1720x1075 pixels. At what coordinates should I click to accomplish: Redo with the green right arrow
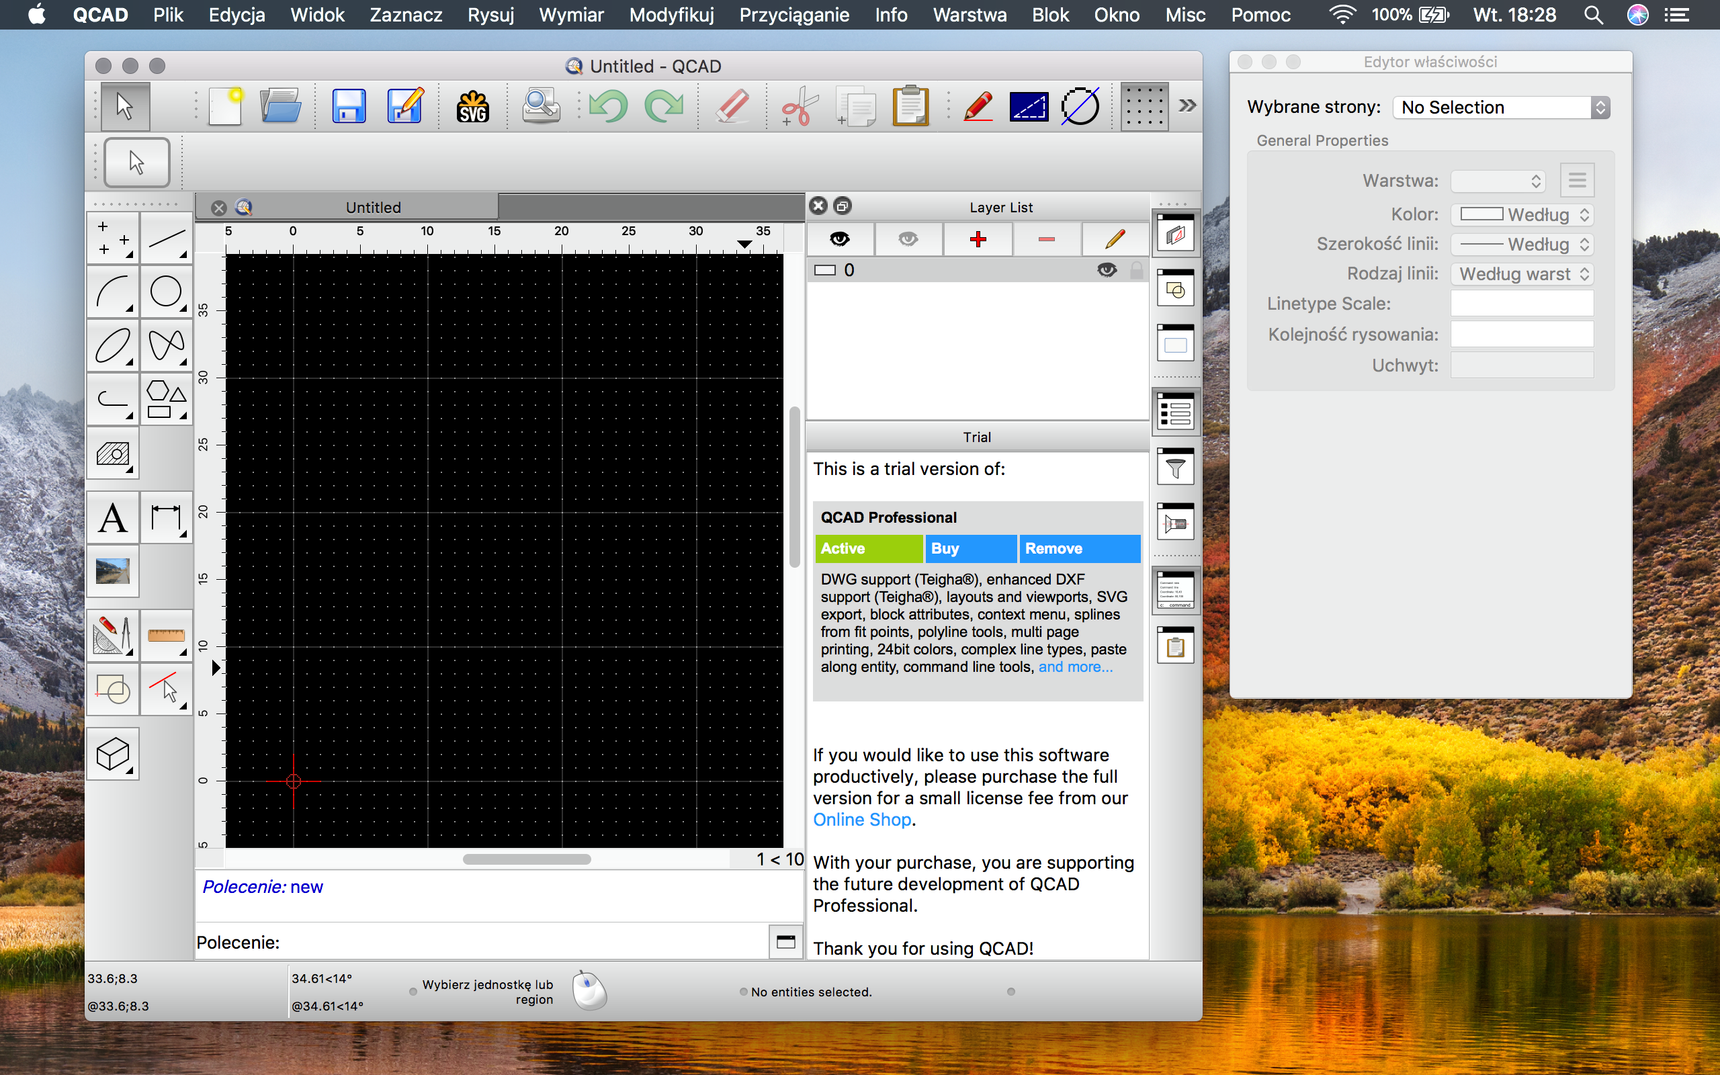click(x=664, y=106)
